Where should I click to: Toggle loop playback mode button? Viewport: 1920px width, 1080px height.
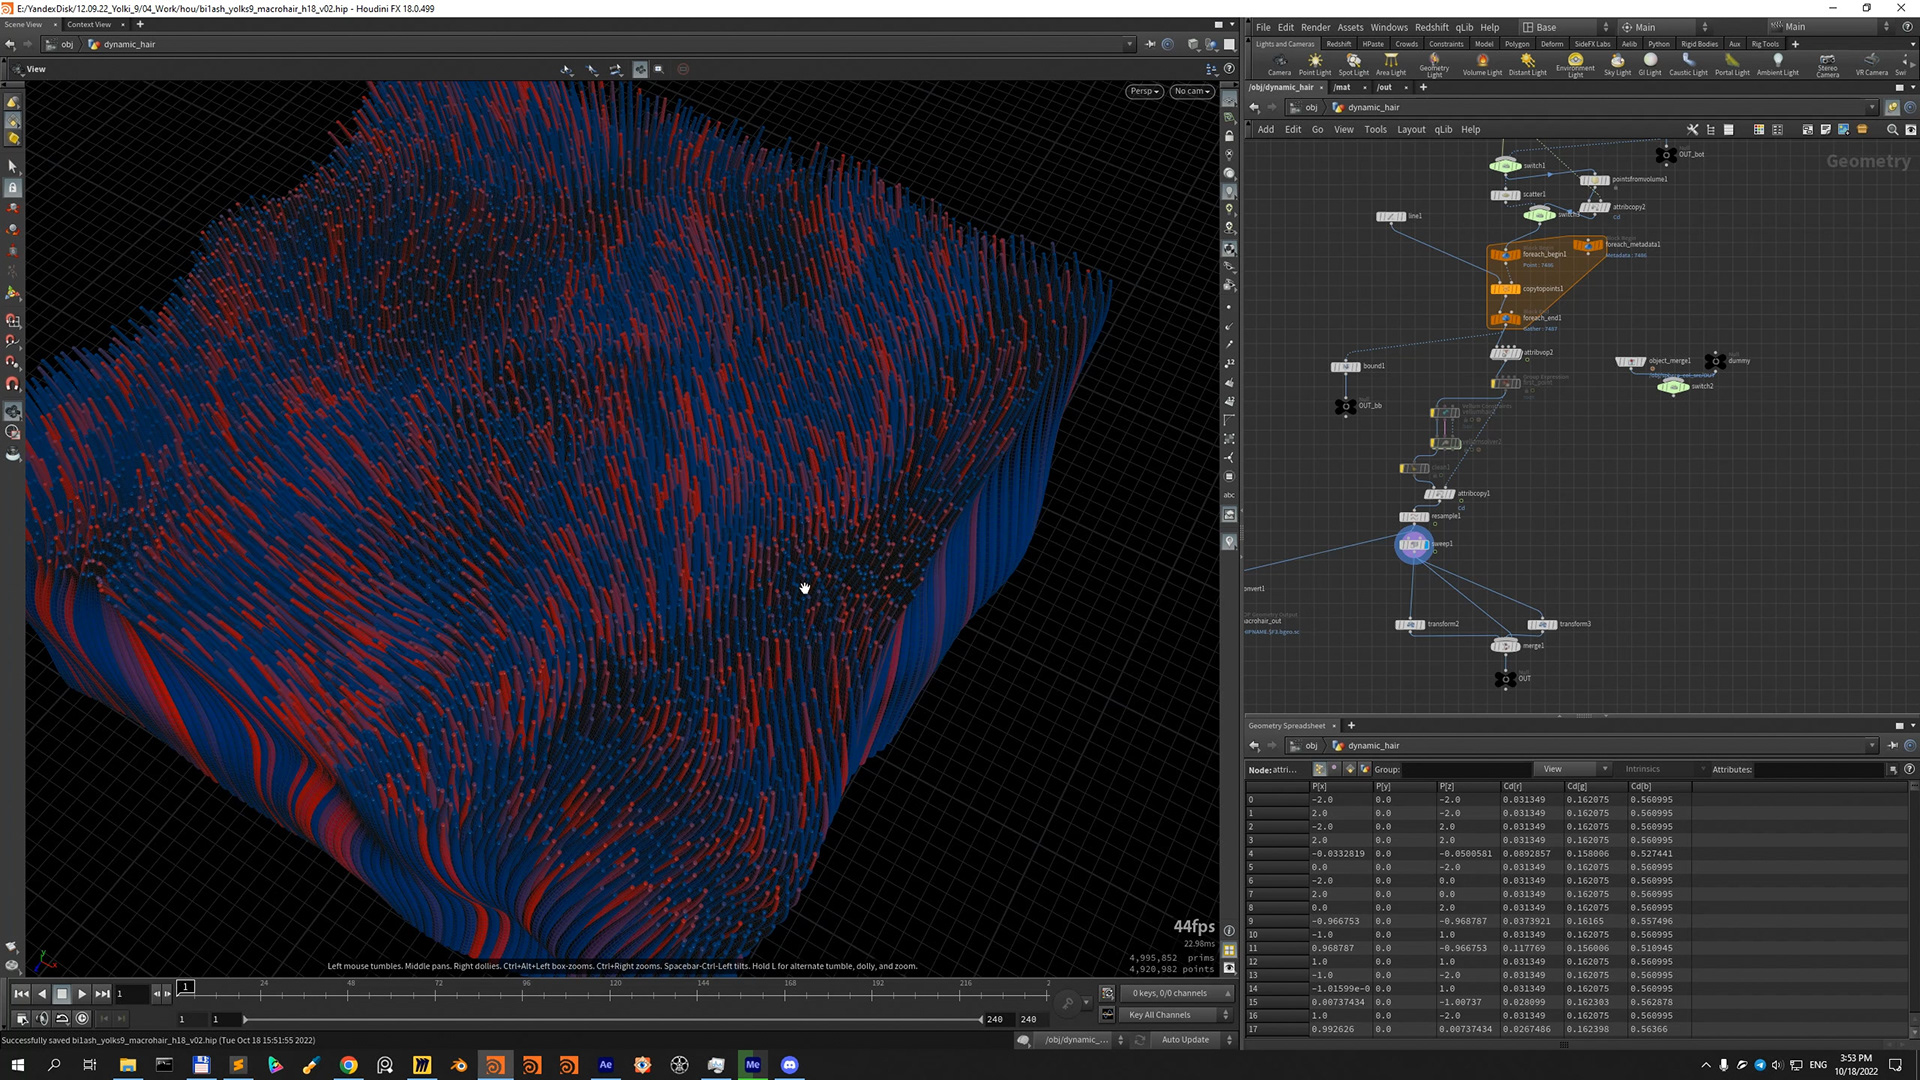(62, 1018)
